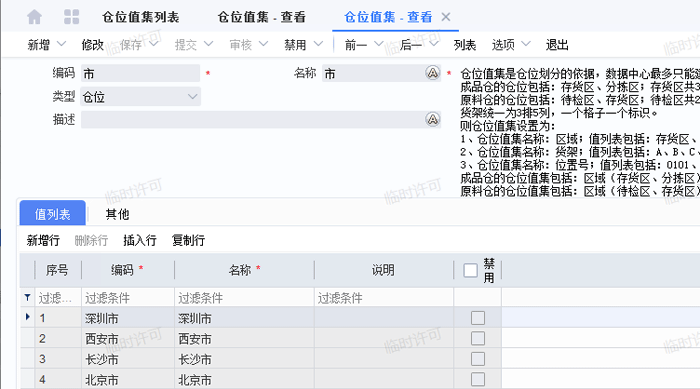The width and height of the screenshot is (700, 389).
Task: Click 说明 column filter field
Action: click(384, 297)
